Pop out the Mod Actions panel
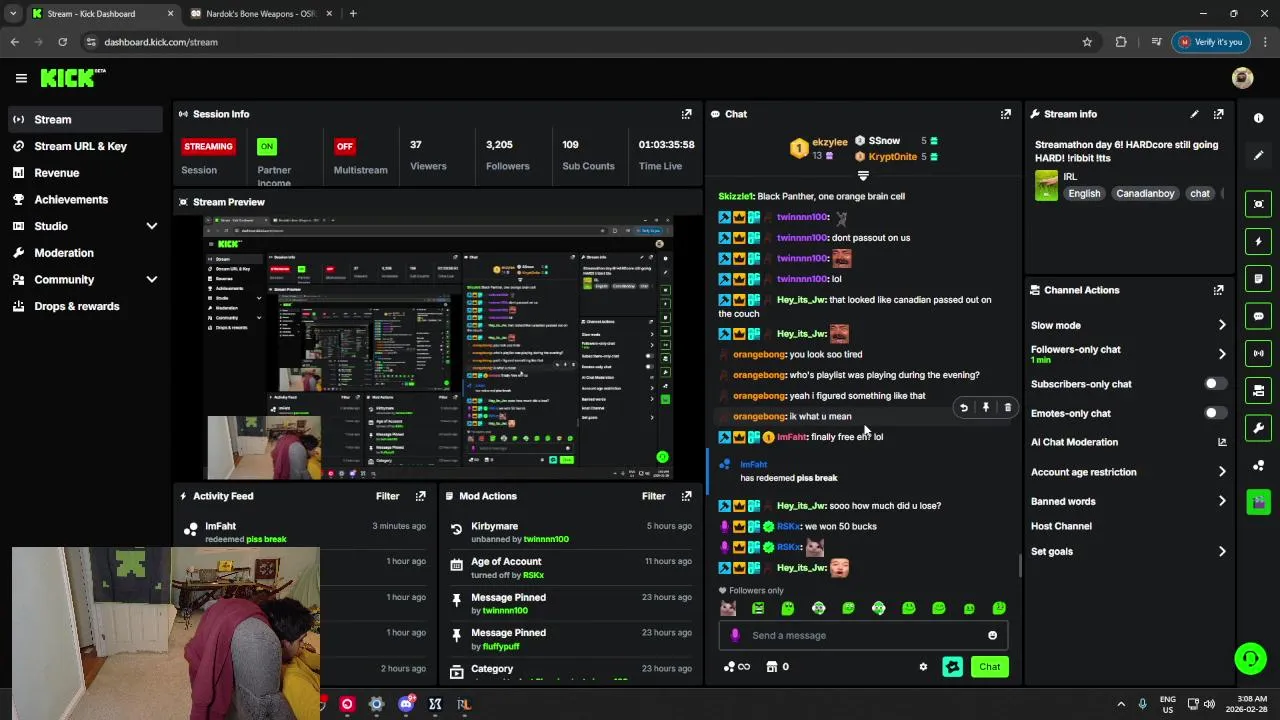 686,496
